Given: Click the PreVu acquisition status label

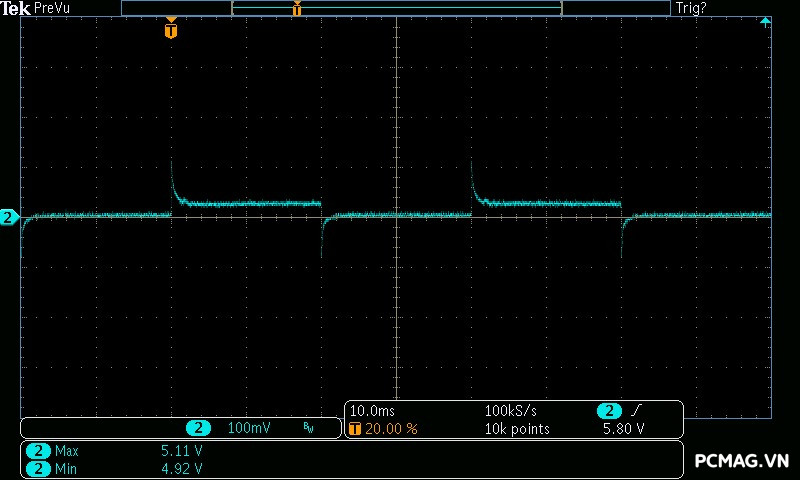Looking at the screenshot, I should (x=52, y=8).
